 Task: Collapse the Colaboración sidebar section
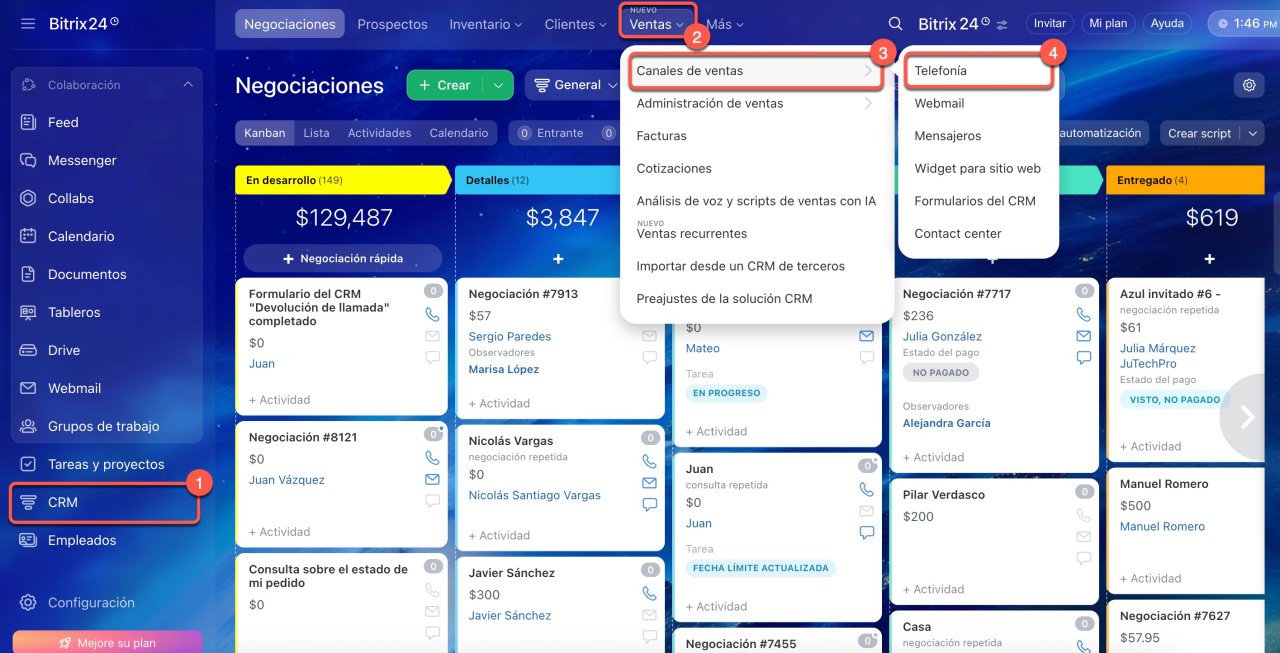pyautogui.click(x=188, y=85)
